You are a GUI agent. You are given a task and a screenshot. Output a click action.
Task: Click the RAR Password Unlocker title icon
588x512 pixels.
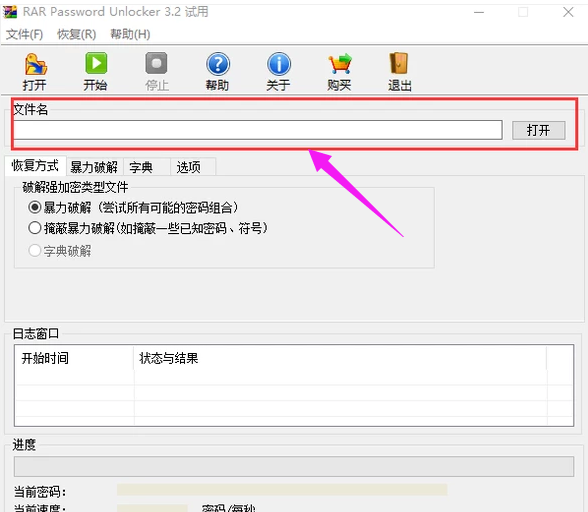(10, 12)
